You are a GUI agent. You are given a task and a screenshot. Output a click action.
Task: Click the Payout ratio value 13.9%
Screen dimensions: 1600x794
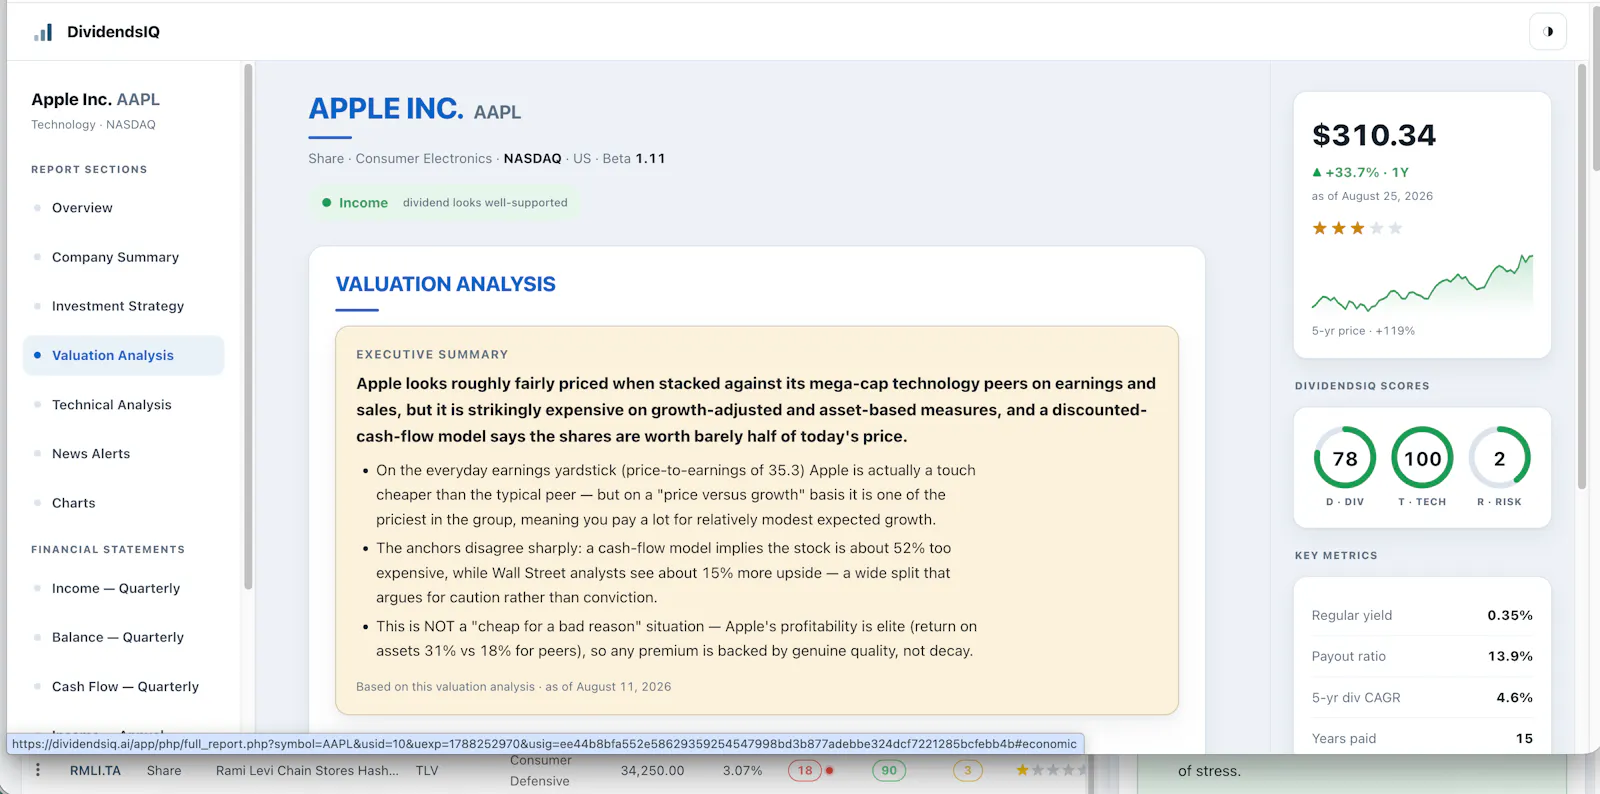1510,657
